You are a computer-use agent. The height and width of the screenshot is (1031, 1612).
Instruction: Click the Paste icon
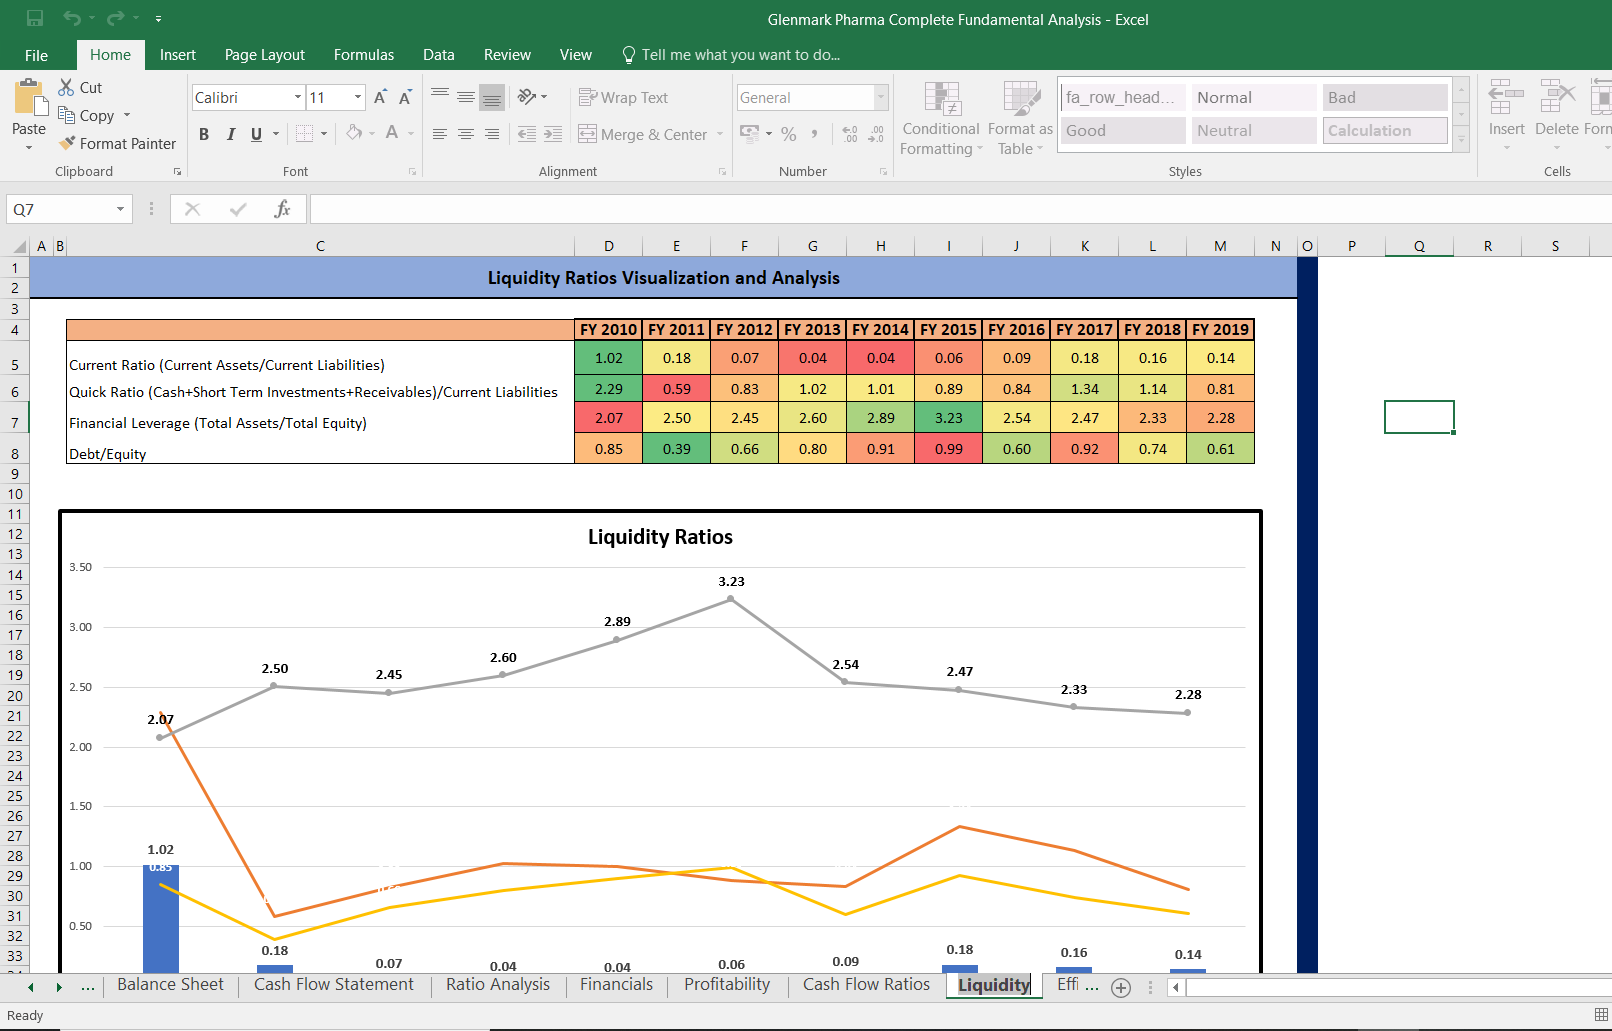coord(30,98)
